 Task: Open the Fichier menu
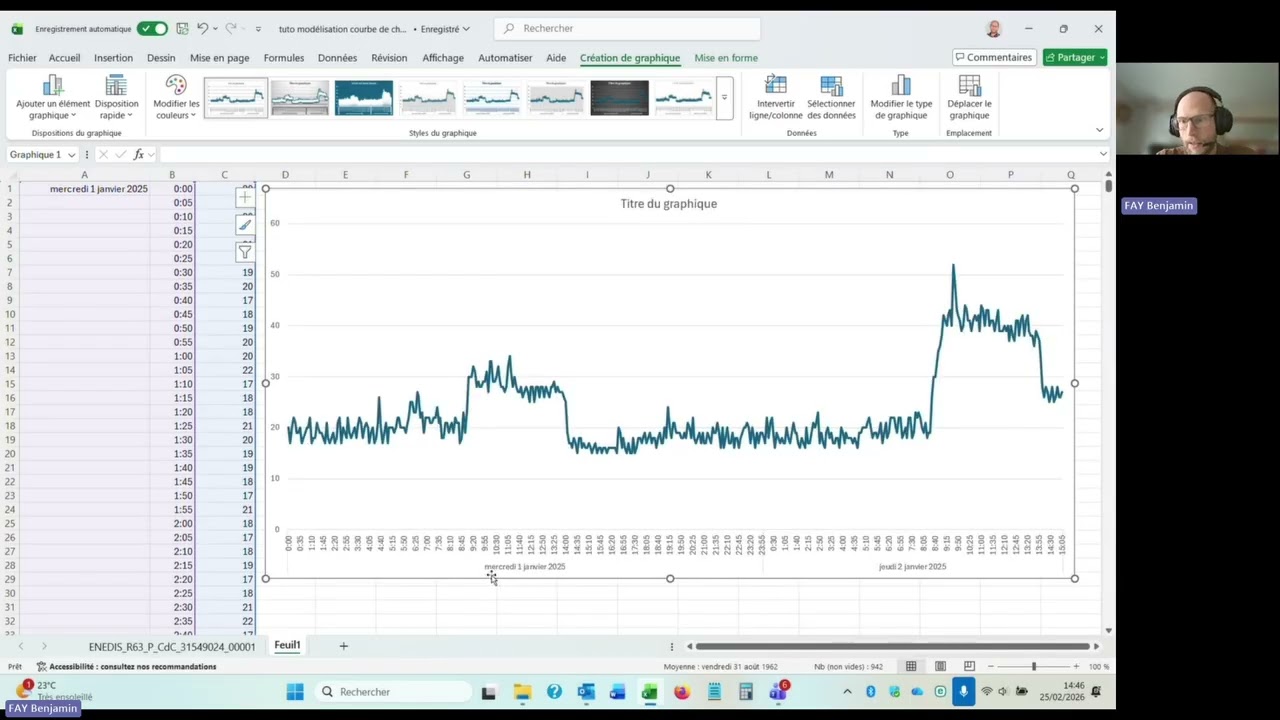click(x=22, y=58)
